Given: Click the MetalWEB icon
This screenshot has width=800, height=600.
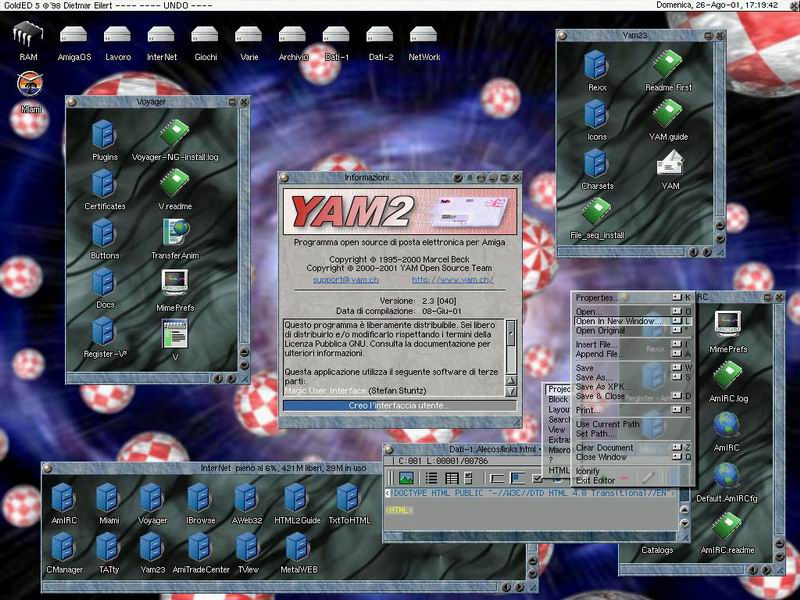Looking at the screenshot, I should tap(298, 547).
